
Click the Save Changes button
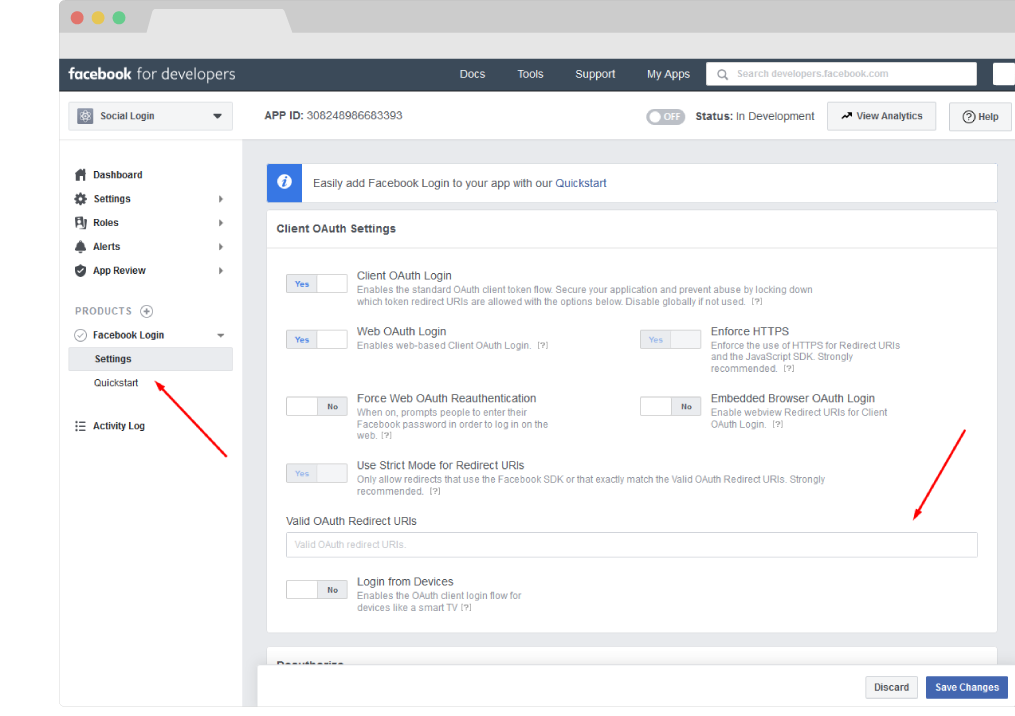(x=966, y=687)
